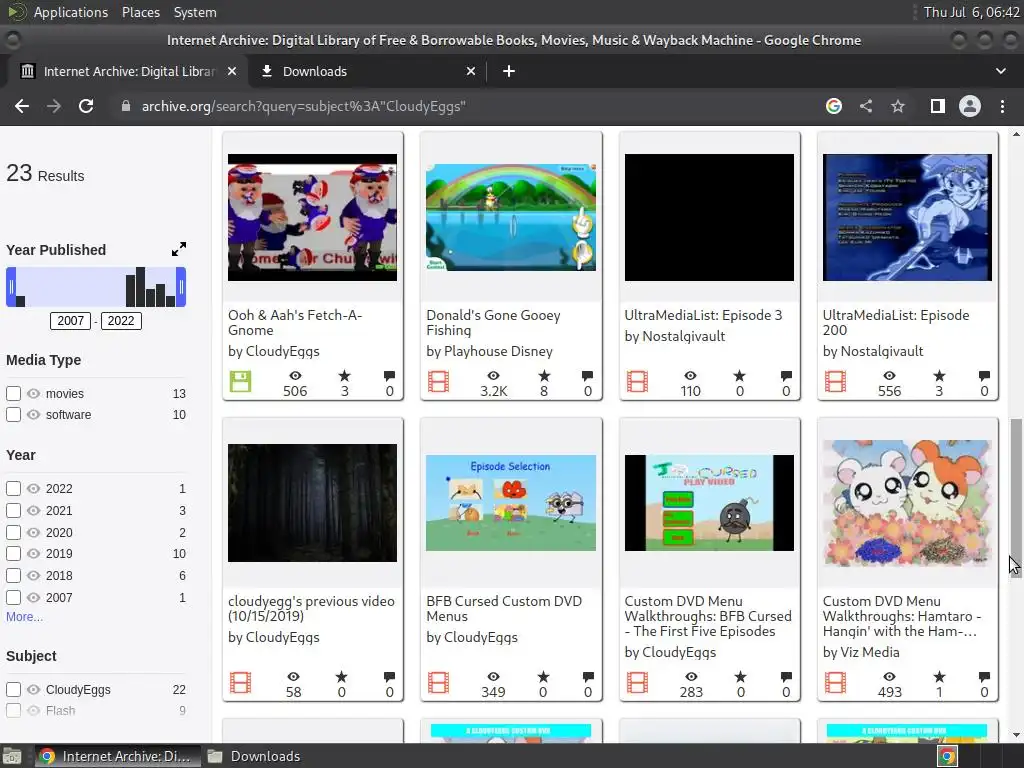The height and width of the screenshot is (768, 1024).
Task: Click the tallest bar in year histogram
Action: click(x=140, y=287)
